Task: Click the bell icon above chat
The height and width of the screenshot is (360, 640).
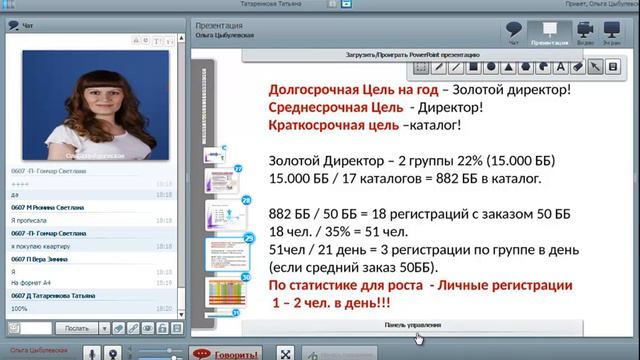Action: [x=136, y=40]
